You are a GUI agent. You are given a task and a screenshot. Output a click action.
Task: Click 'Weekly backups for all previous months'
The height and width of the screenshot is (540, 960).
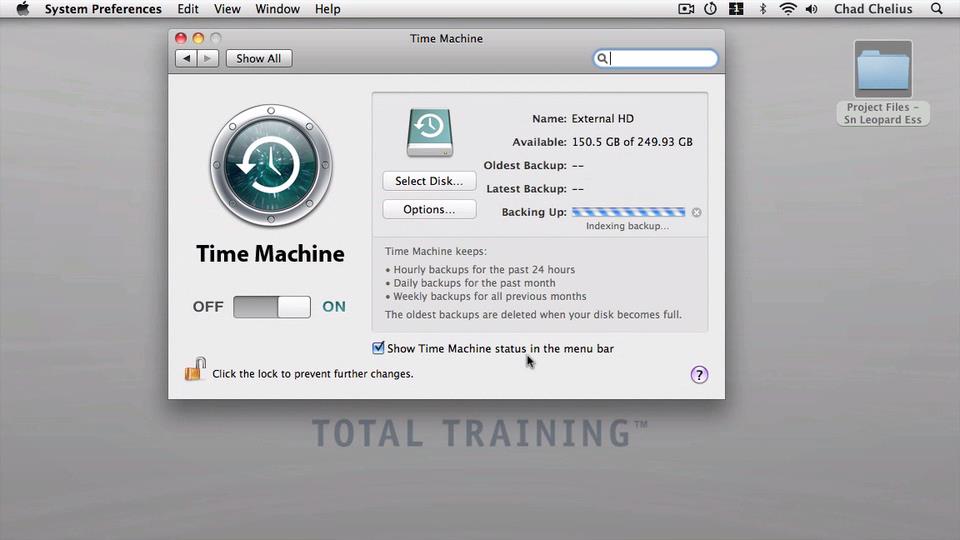[490, 296]
